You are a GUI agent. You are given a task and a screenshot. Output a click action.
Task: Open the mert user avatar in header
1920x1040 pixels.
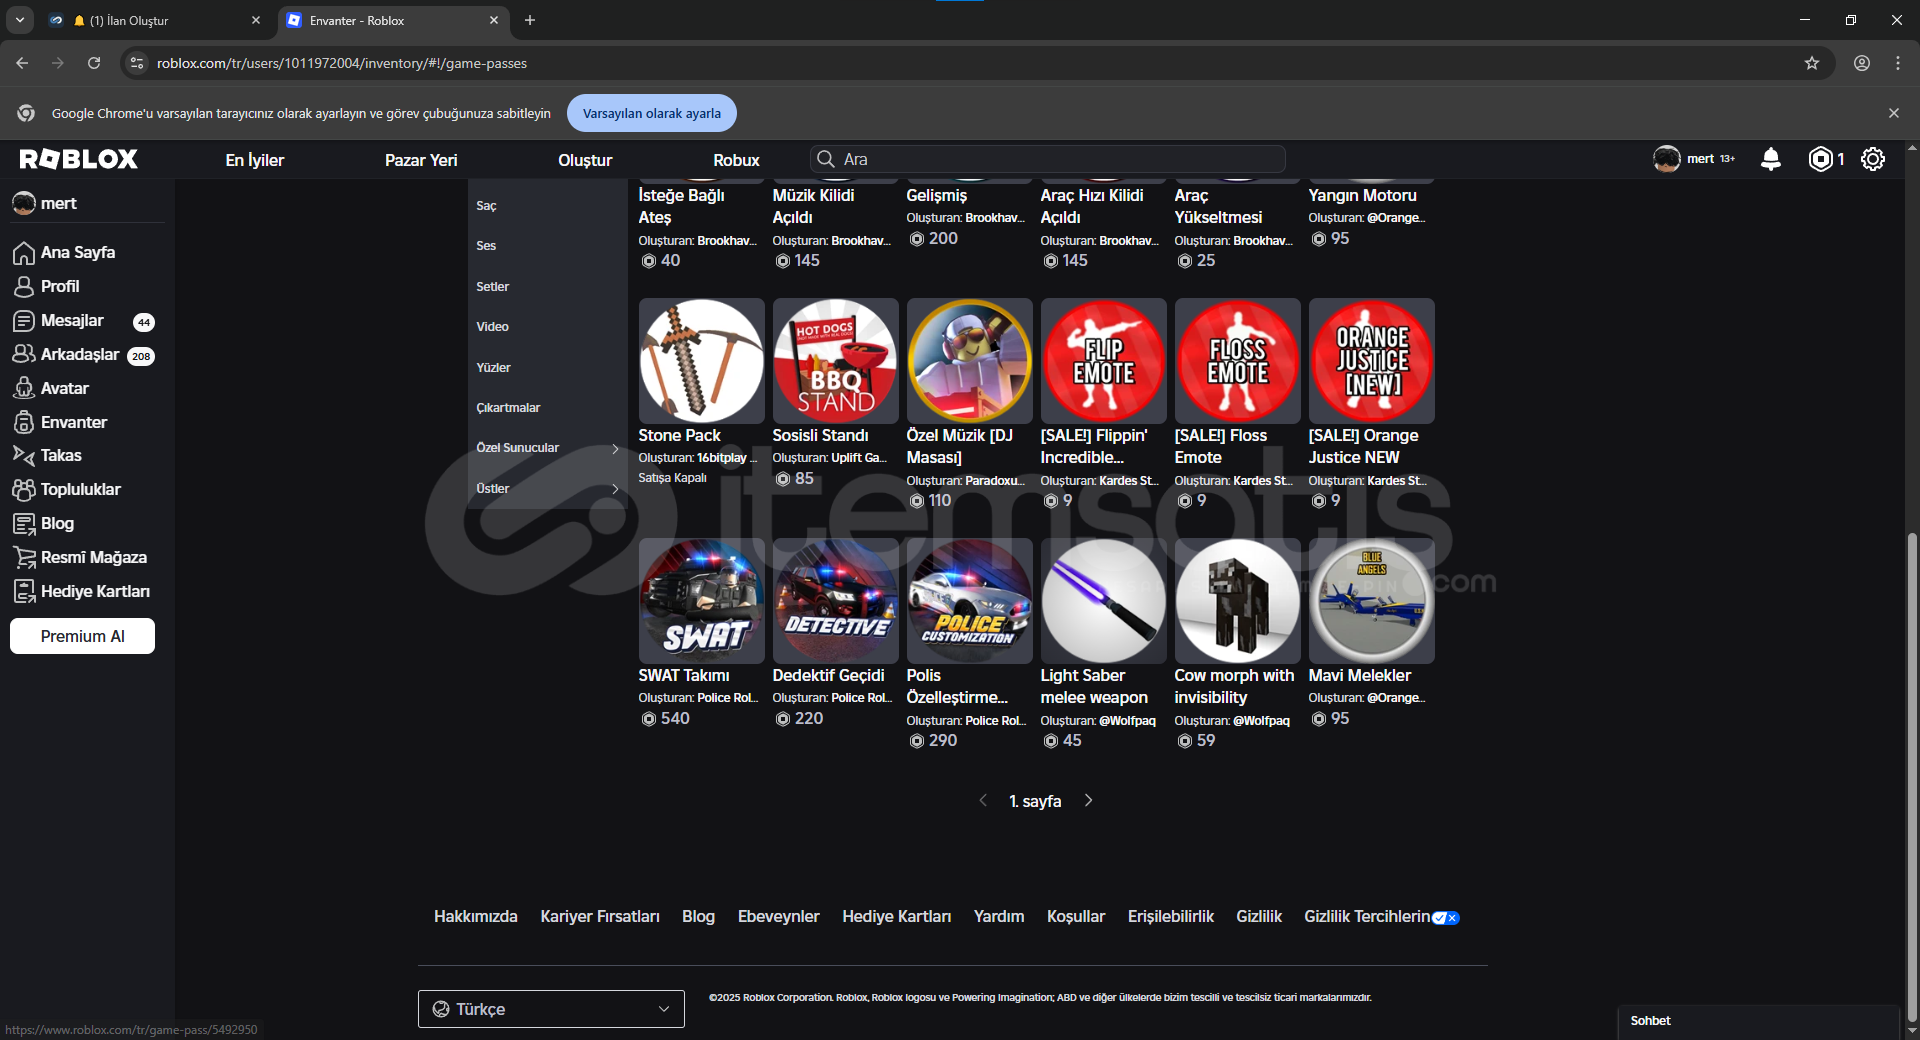point(1667,159)
